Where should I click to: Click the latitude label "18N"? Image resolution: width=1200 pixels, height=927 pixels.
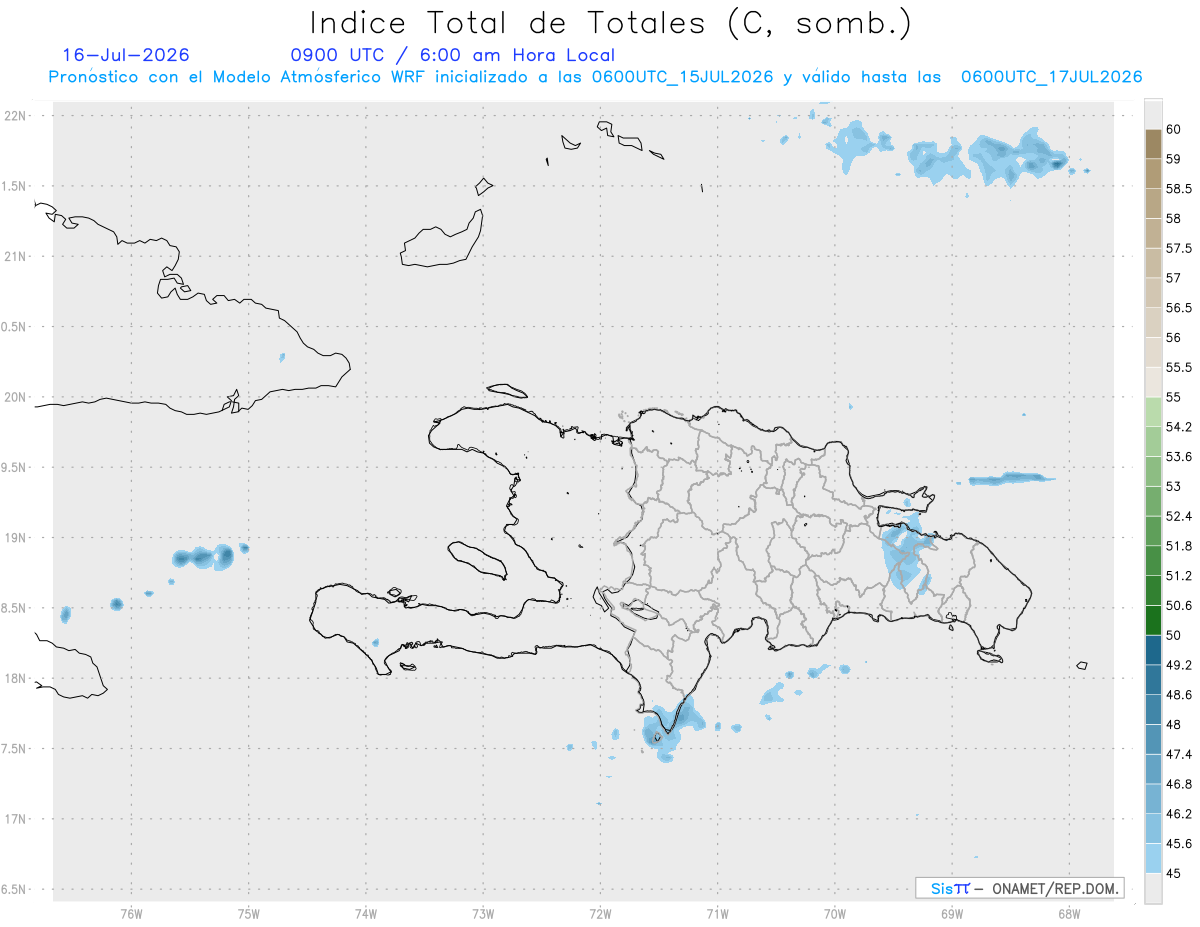point(16,679)
